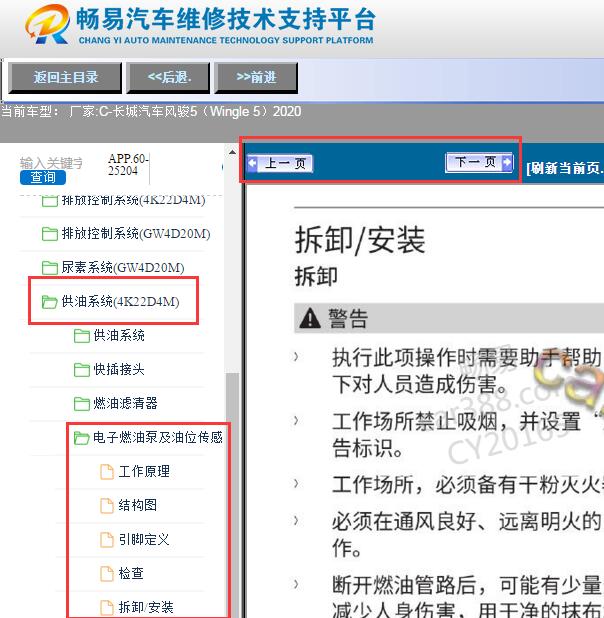Open next page with 下一页
The image size is (604, 618).
pos(479,162)
